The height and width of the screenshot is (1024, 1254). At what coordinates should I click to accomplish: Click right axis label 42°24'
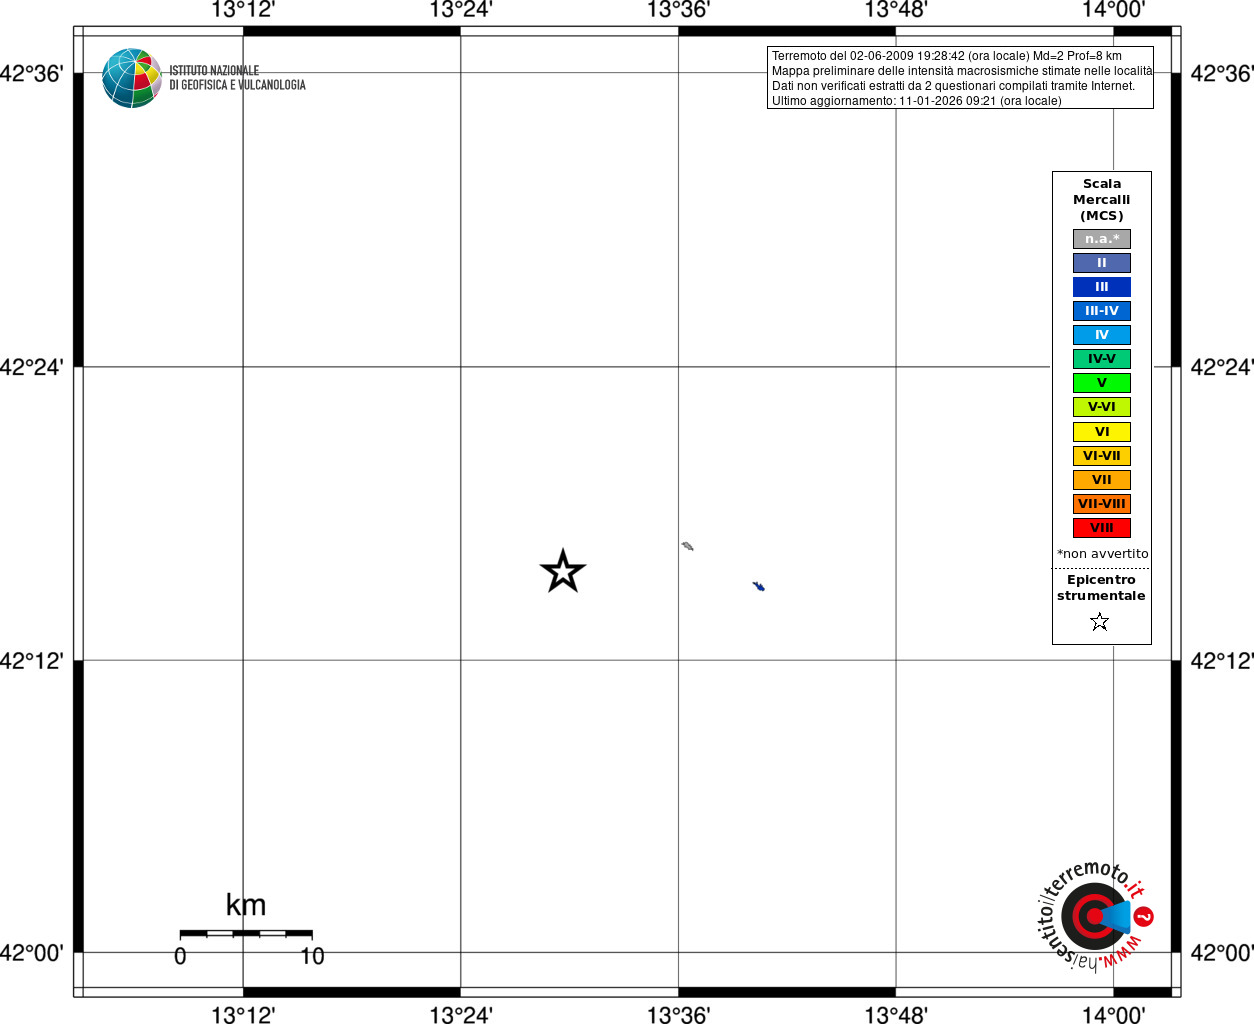[1222, 367]
